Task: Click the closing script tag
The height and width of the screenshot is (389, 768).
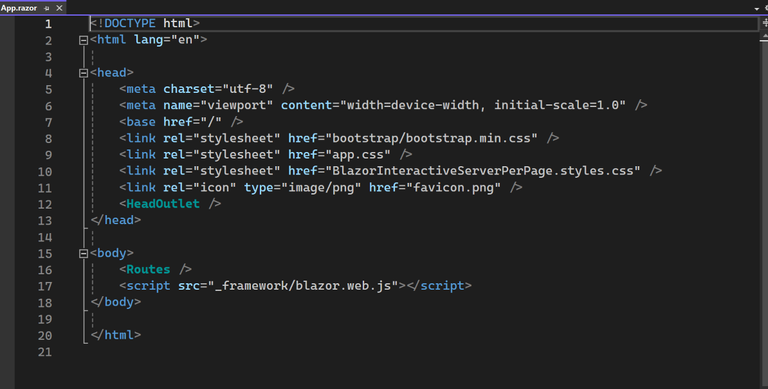Action: point(438,286)
